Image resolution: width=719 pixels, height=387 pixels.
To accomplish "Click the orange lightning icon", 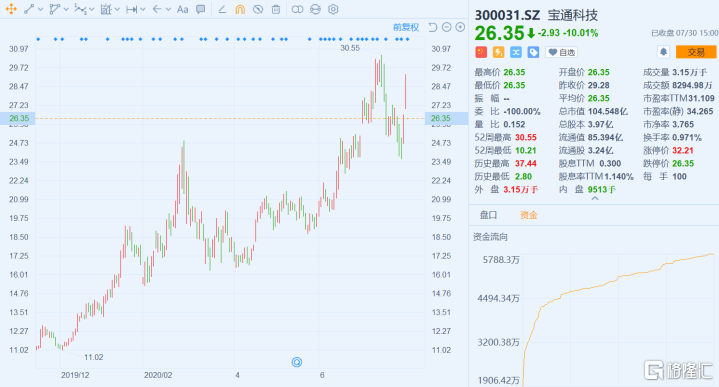I will (x=498, y=52).
